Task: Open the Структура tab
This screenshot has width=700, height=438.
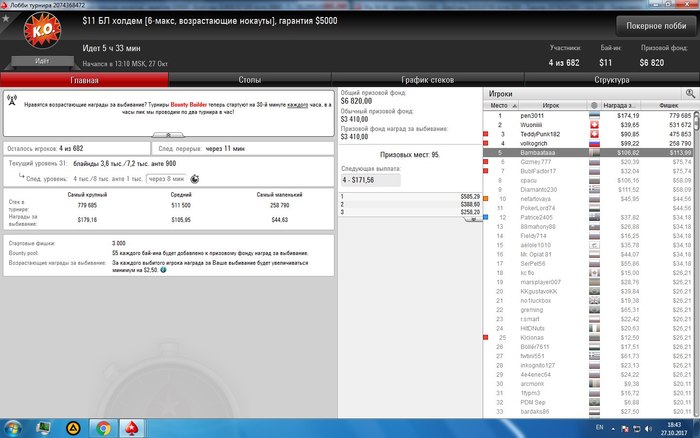Action: [x=612, y=80]
